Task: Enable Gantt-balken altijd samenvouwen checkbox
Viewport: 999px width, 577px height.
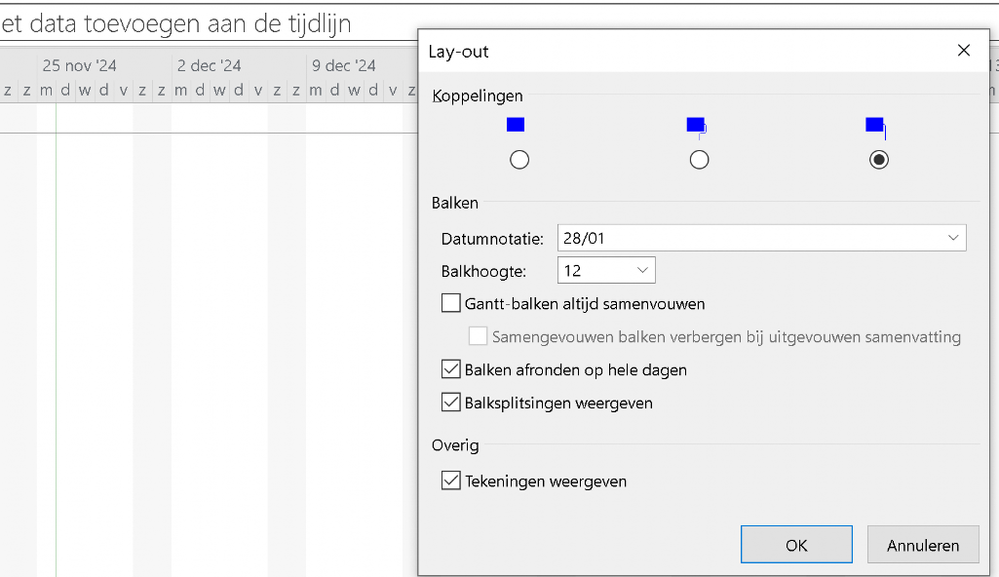Action: coord(451,303)
